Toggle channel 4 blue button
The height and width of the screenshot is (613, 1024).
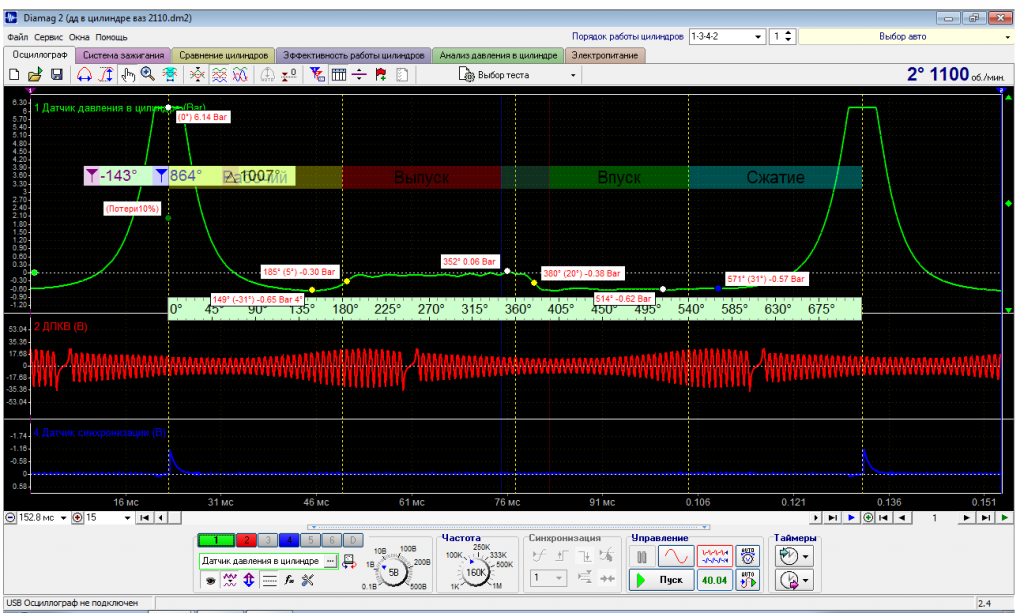289,540
